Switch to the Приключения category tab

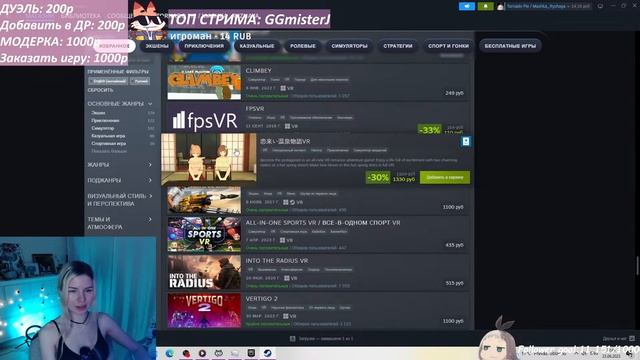[x=204, y=46]
